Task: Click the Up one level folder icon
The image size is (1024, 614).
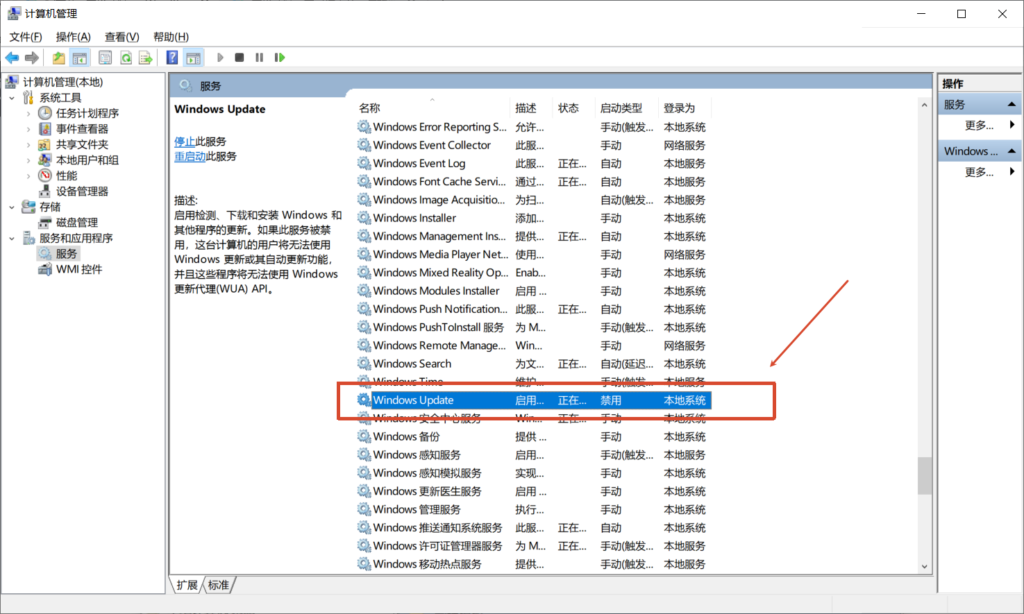Action: 59,58
